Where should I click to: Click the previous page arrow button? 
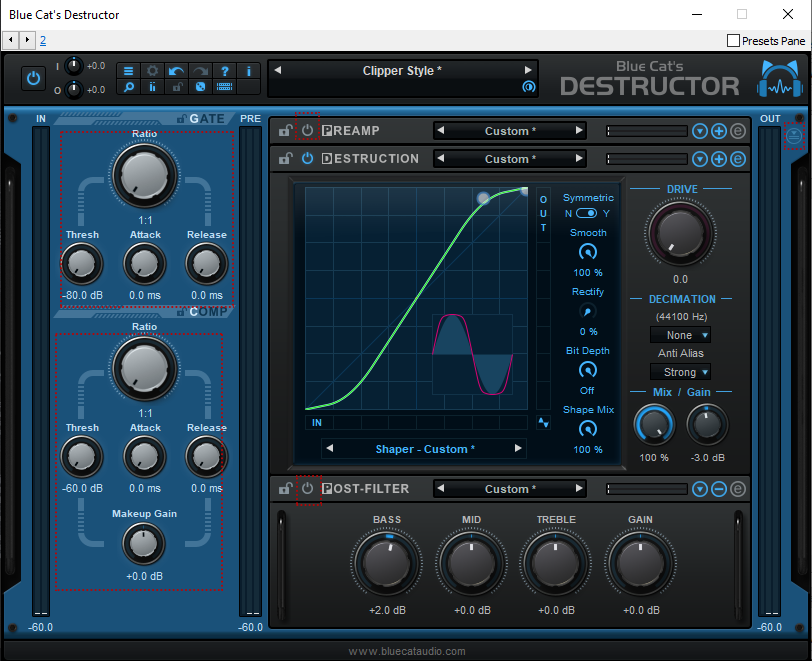pos(11,40)
